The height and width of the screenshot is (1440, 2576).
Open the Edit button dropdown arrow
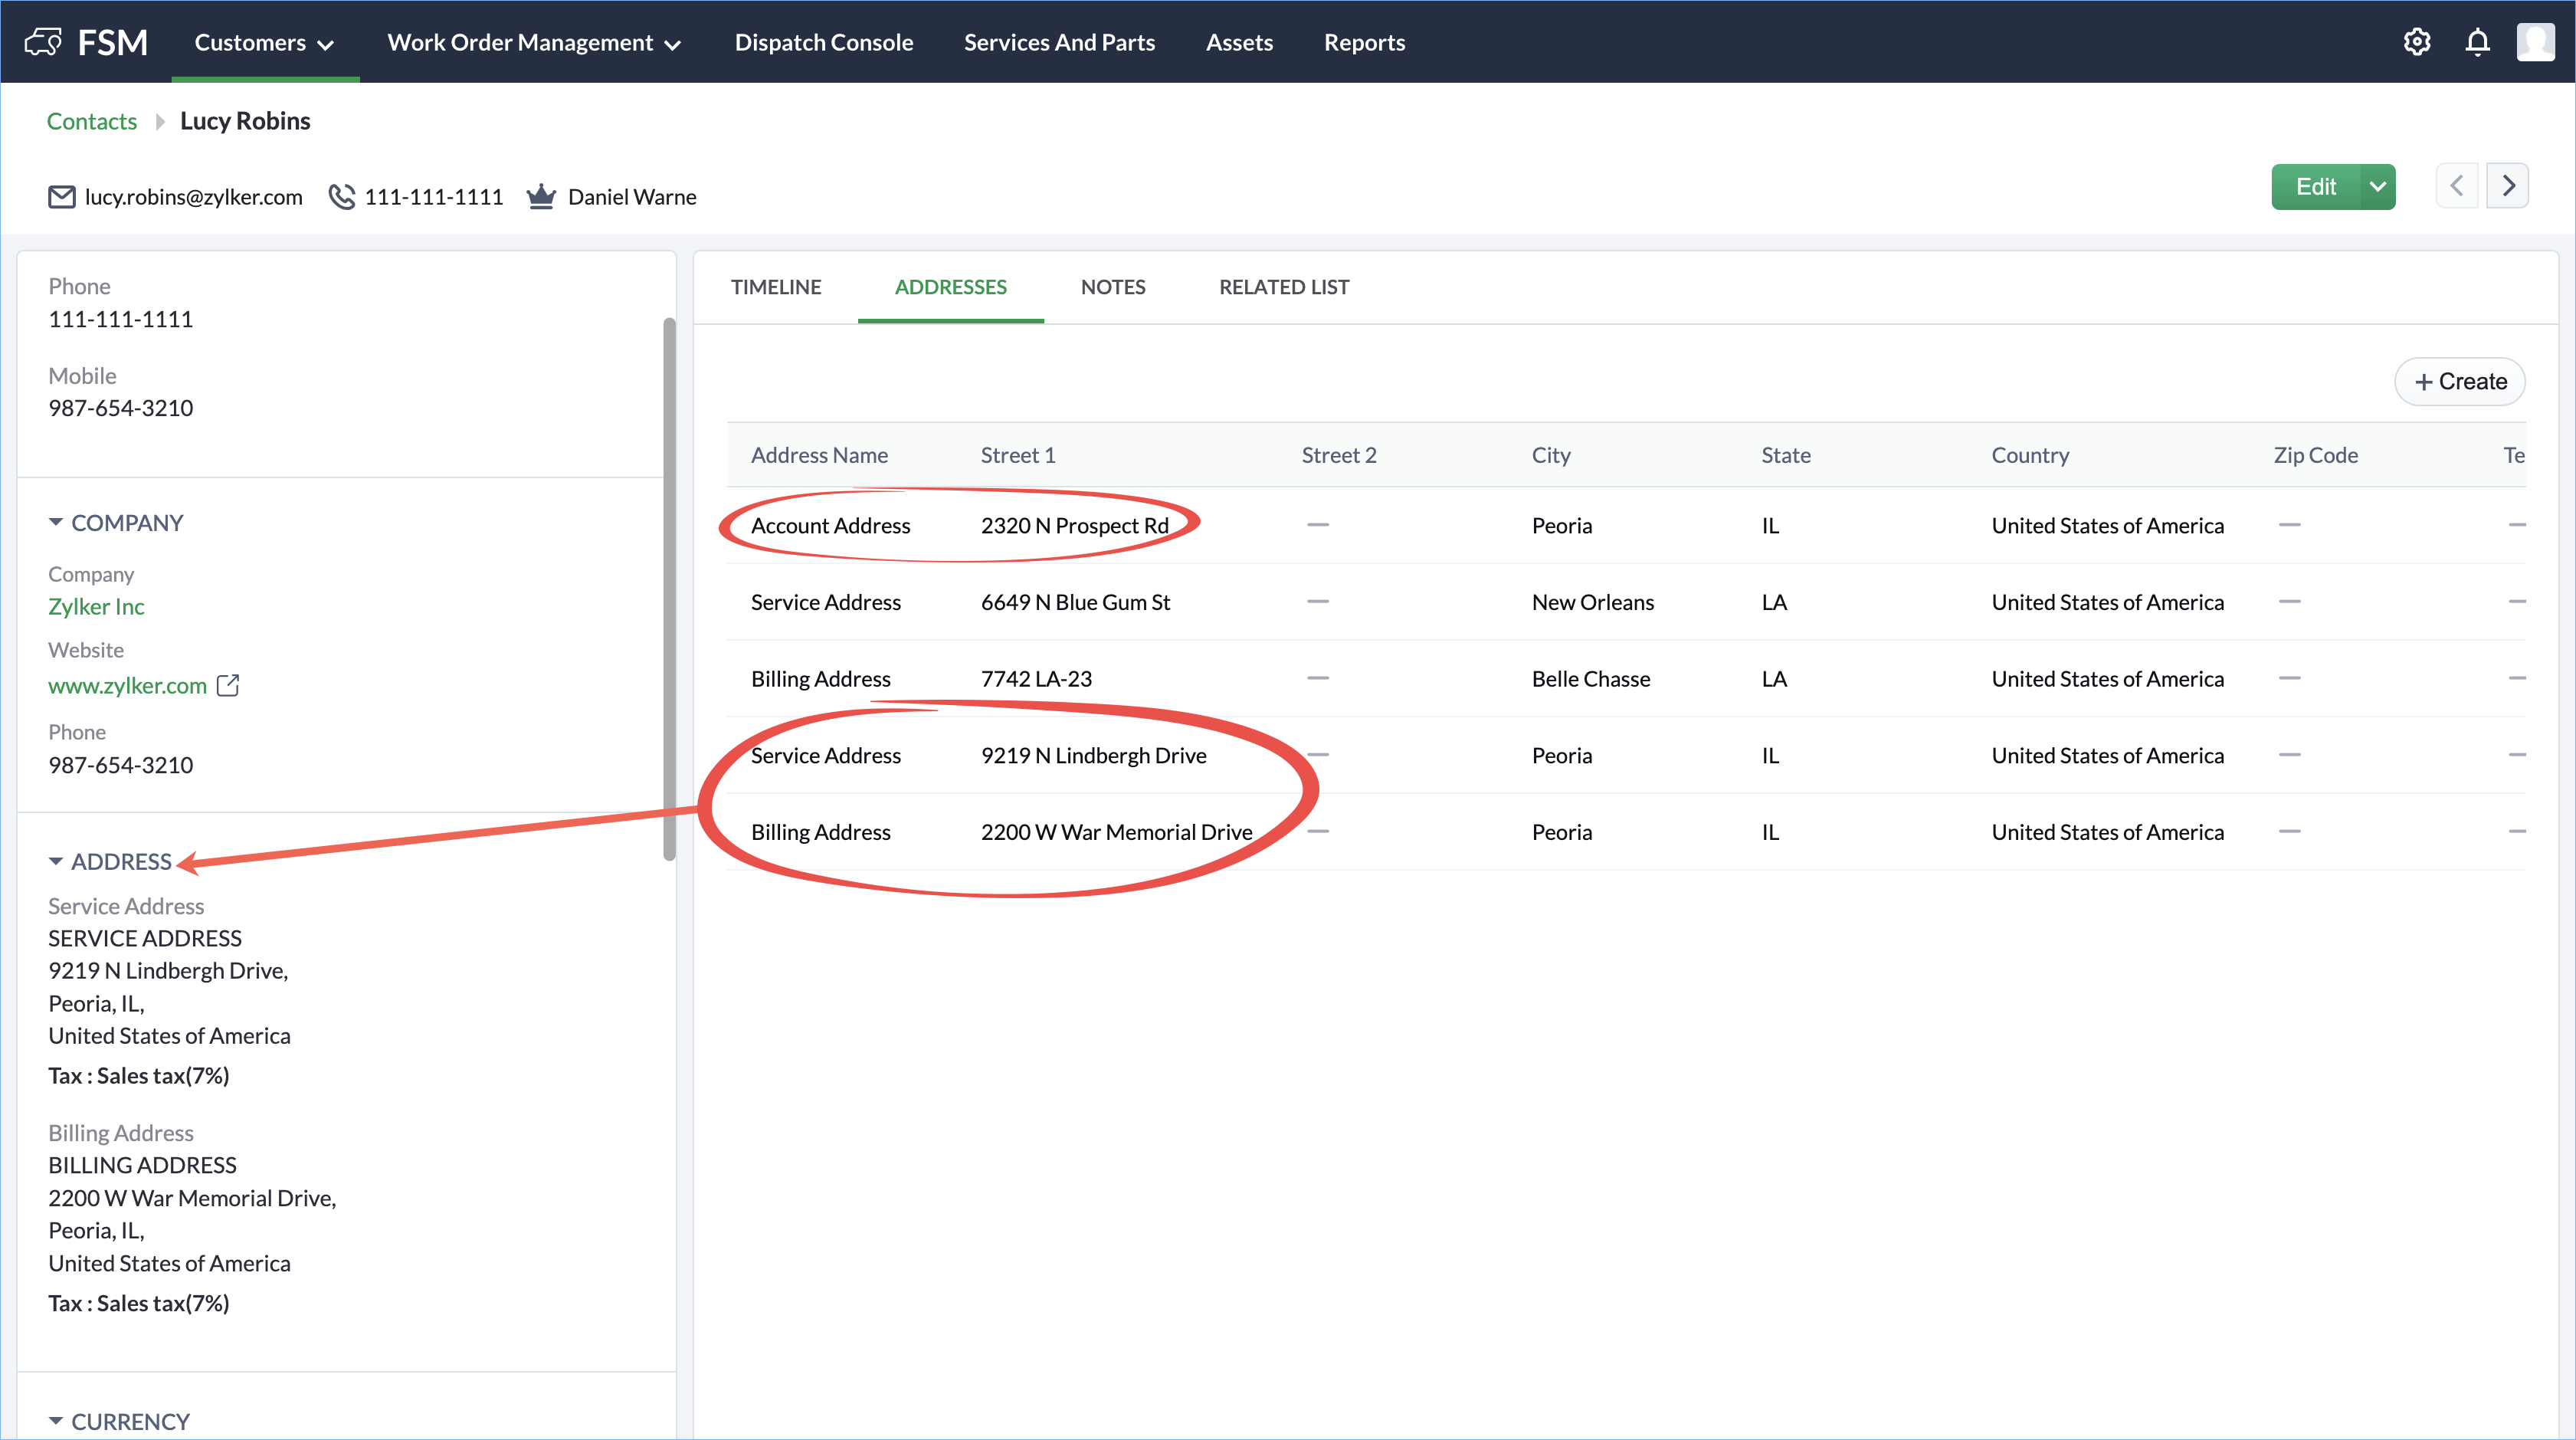pyautogui.click(x=2378, y=187)
